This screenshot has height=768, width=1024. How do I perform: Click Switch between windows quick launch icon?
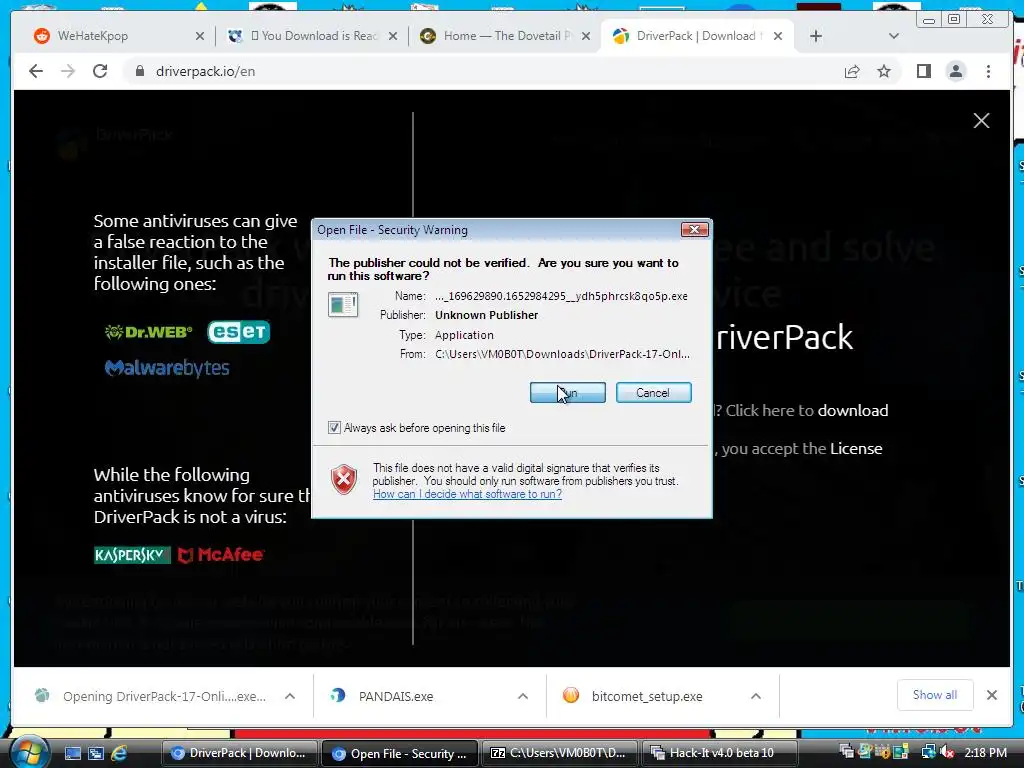[96, 754]
